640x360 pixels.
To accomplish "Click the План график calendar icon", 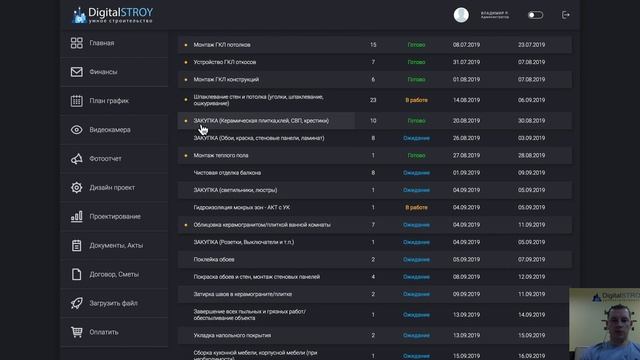I will click(x=76, y=101).
